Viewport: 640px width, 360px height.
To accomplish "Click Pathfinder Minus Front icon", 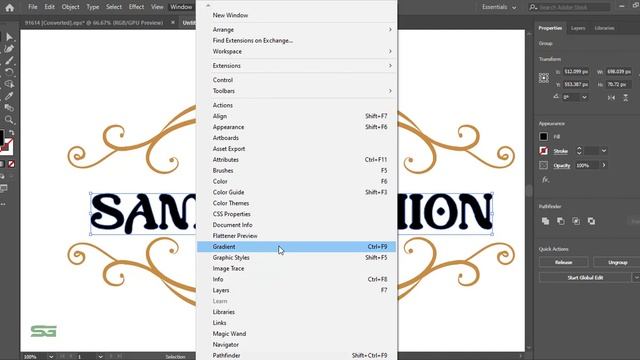I will pyautogui.click(x=561, y=221).
